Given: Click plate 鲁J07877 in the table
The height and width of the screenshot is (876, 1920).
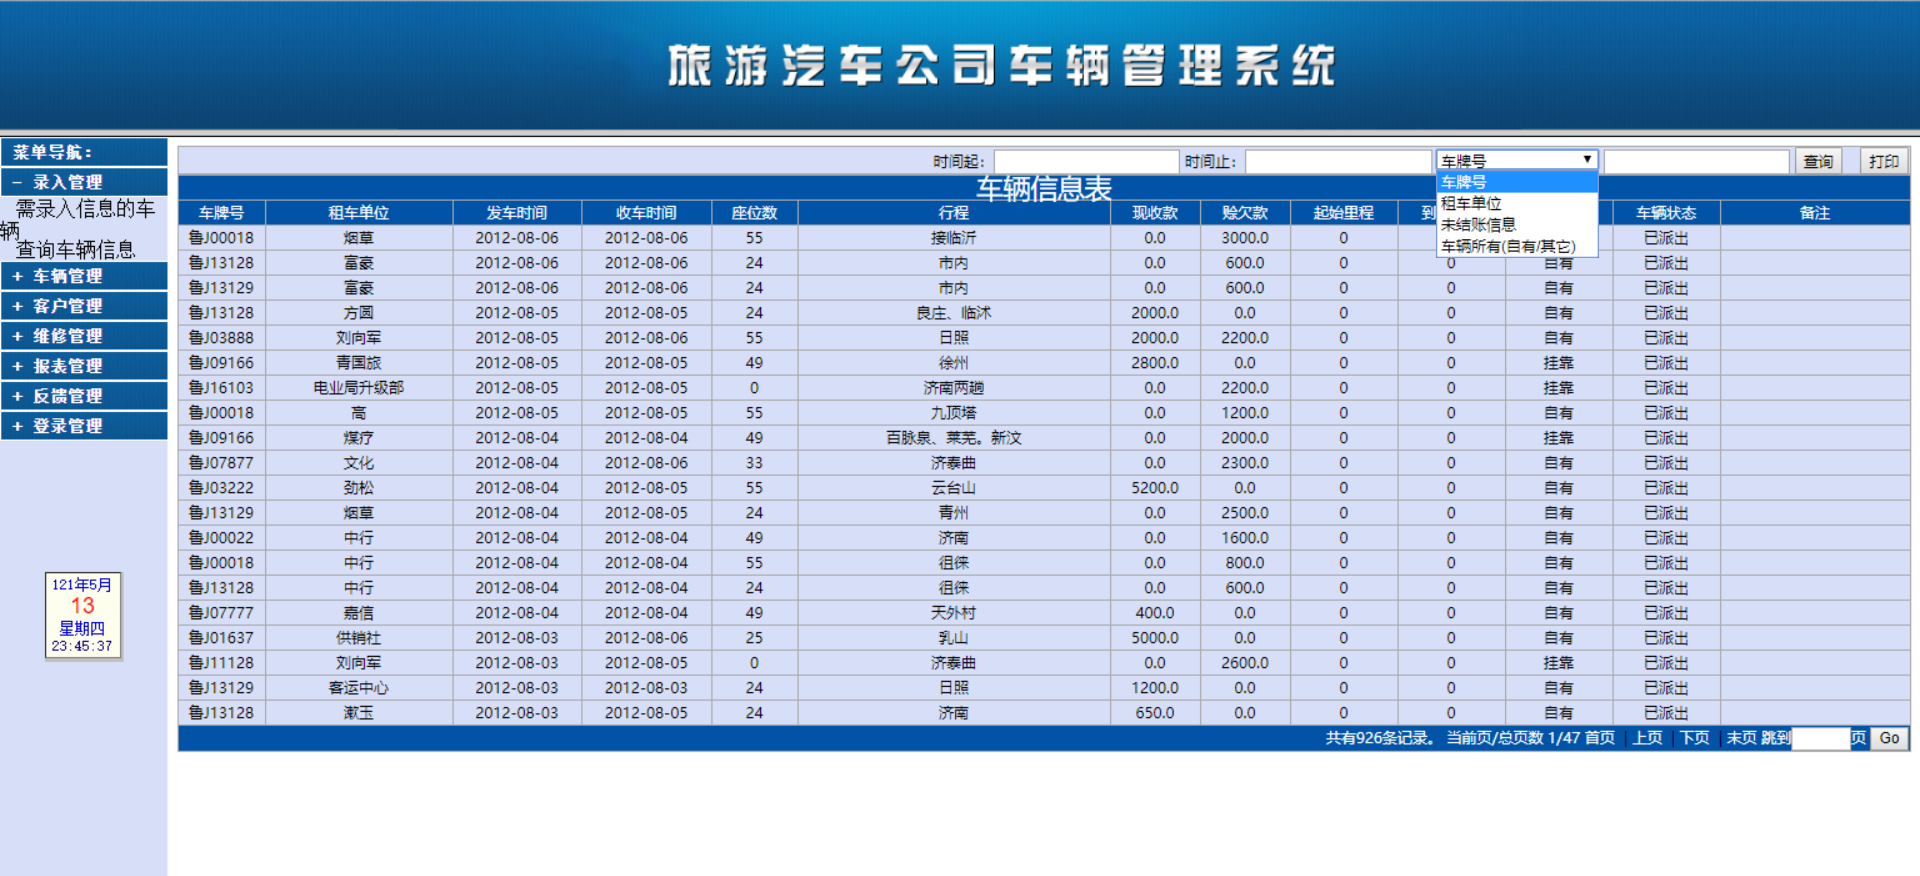Looking at the screenshot, I should [221, 463].
